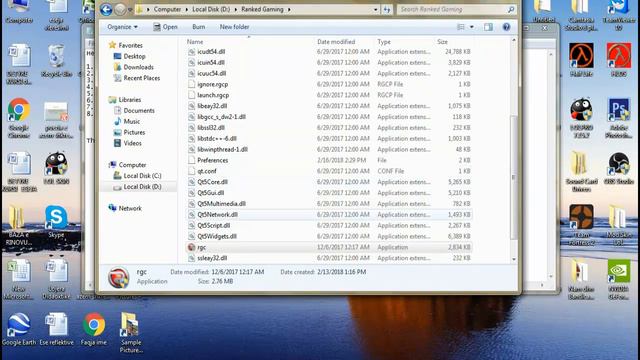This screenshot has height=360, width=640.
Task: Change view using the views icon
Action: (x=461, y=27)
